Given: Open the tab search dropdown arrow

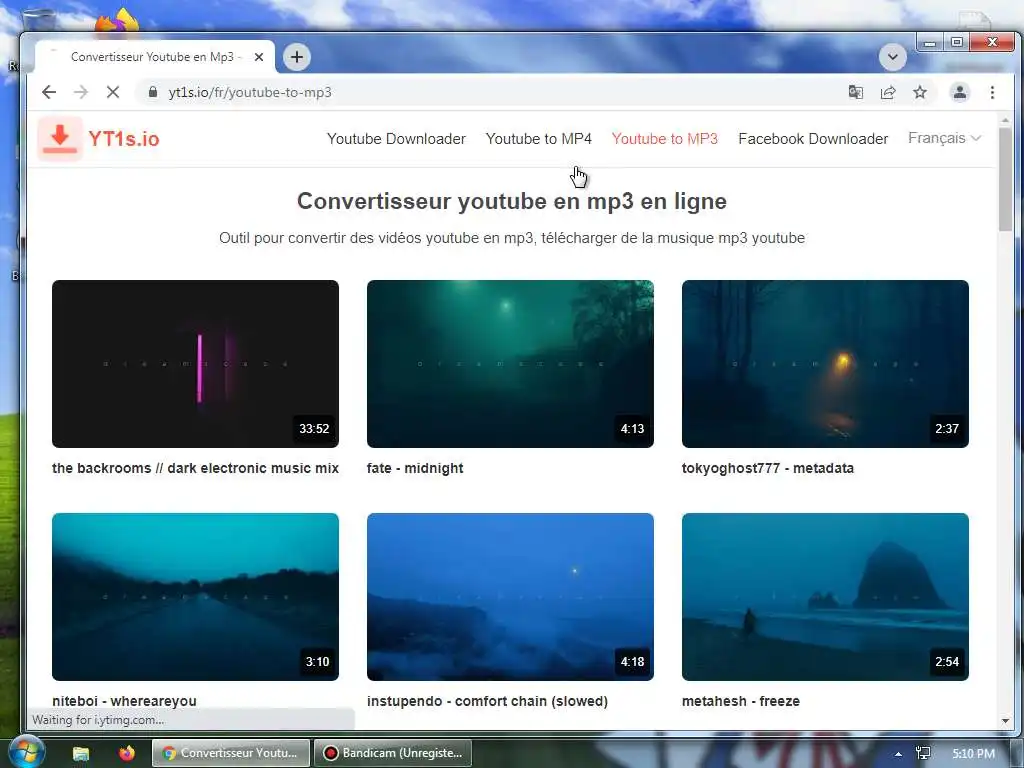Looking at the screenshot, I should [893, 57].
